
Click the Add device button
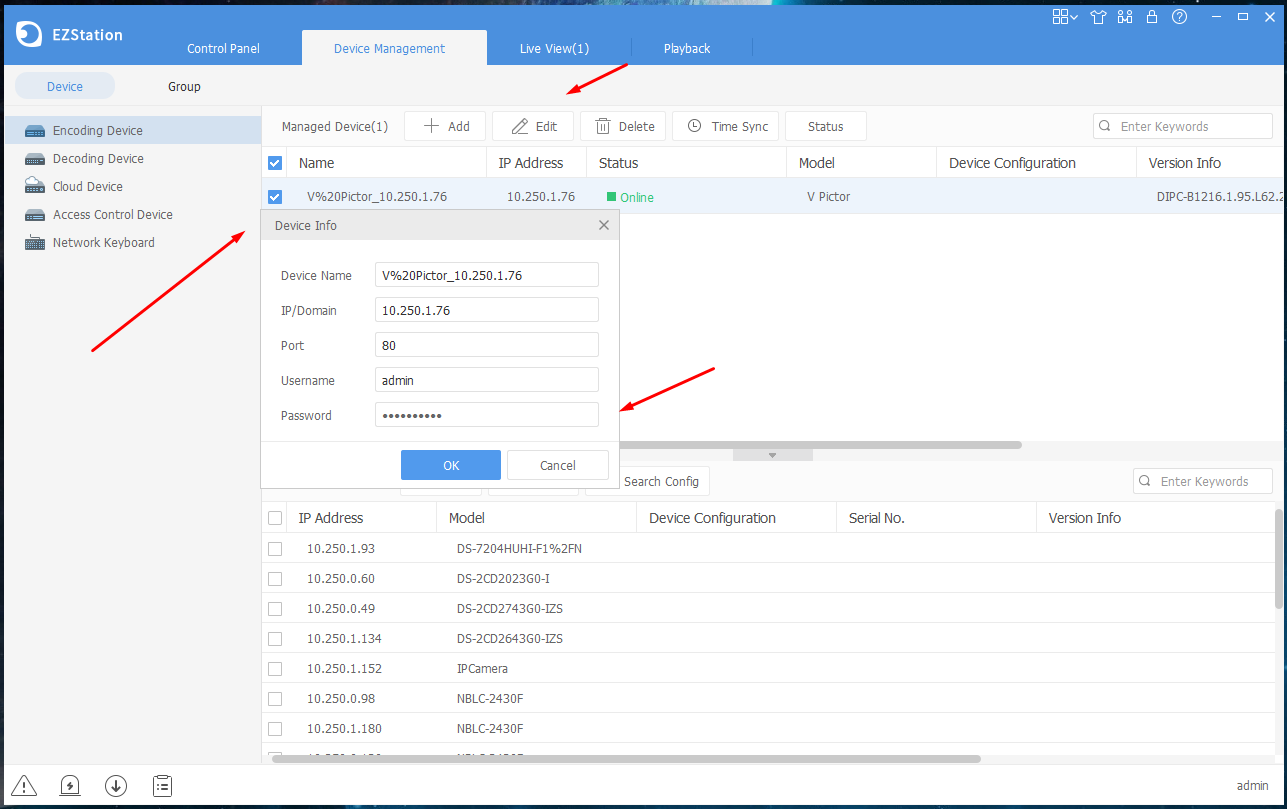coord(445,126)
